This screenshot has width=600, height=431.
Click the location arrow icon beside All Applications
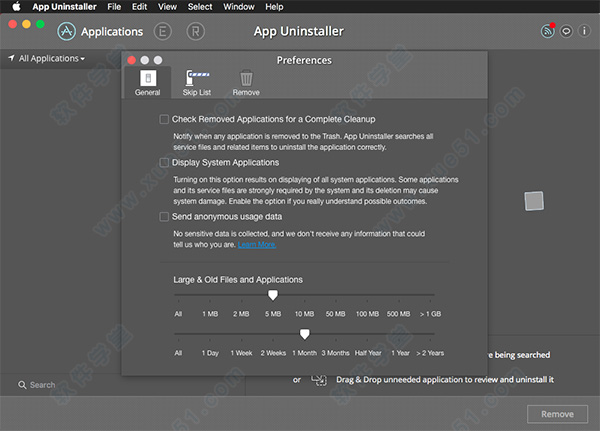point(11,58)
